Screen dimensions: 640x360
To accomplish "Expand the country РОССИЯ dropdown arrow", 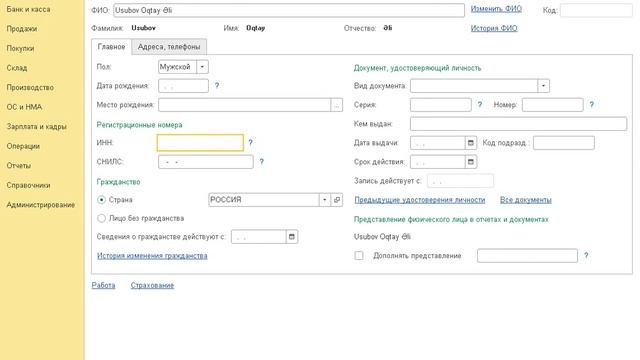I will (x=325, y=200).
